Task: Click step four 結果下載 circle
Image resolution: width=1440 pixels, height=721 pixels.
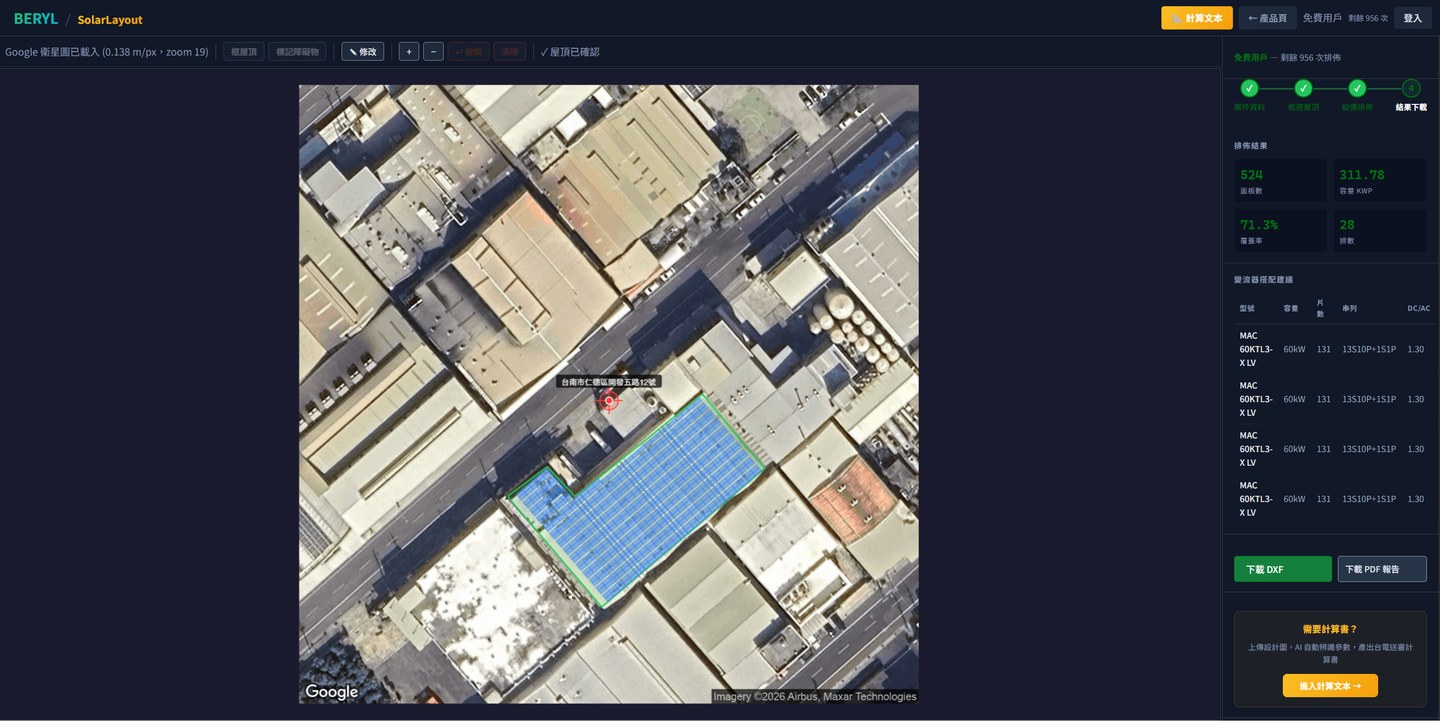Action: pos(1411,88)
